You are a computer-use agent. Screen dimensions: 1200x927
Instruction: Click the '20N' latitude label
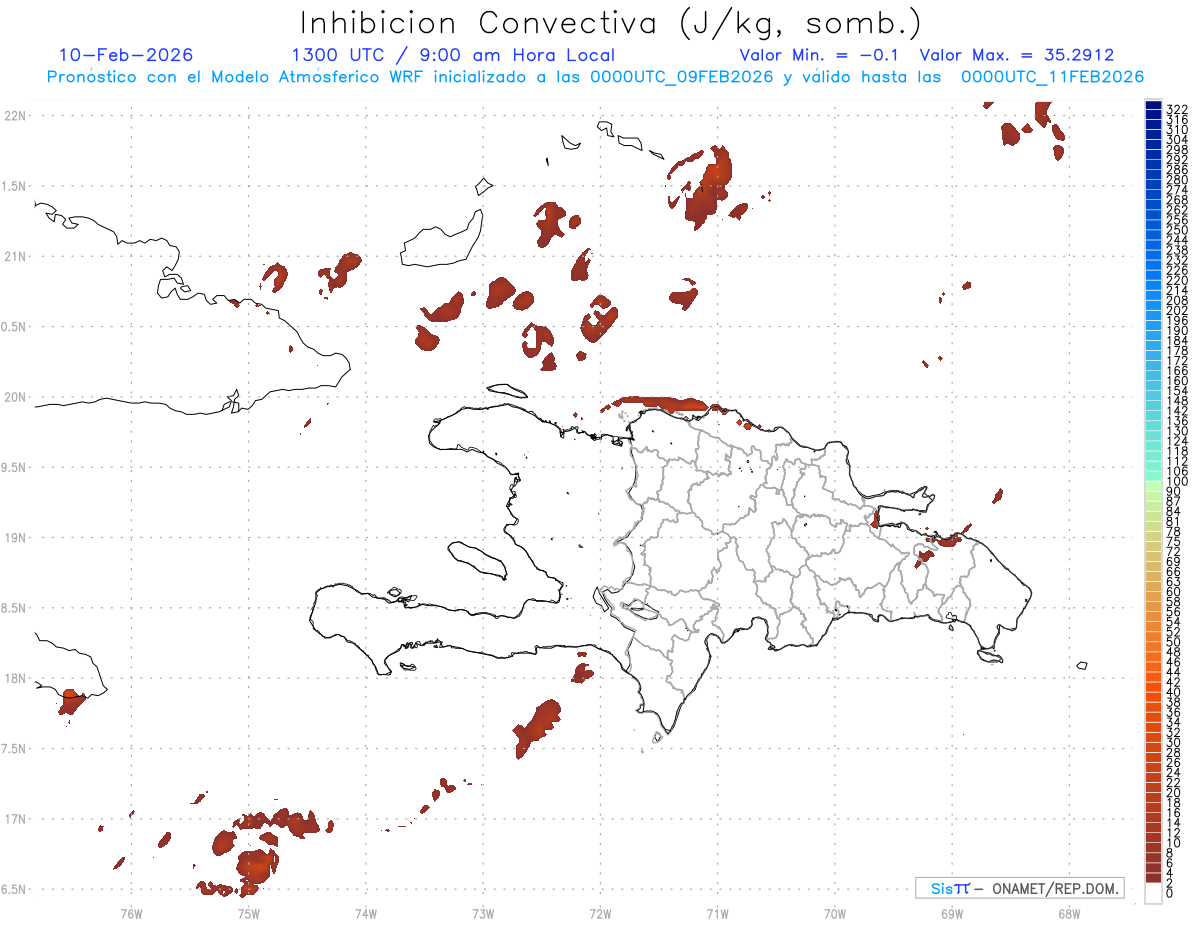coord(15,397)
